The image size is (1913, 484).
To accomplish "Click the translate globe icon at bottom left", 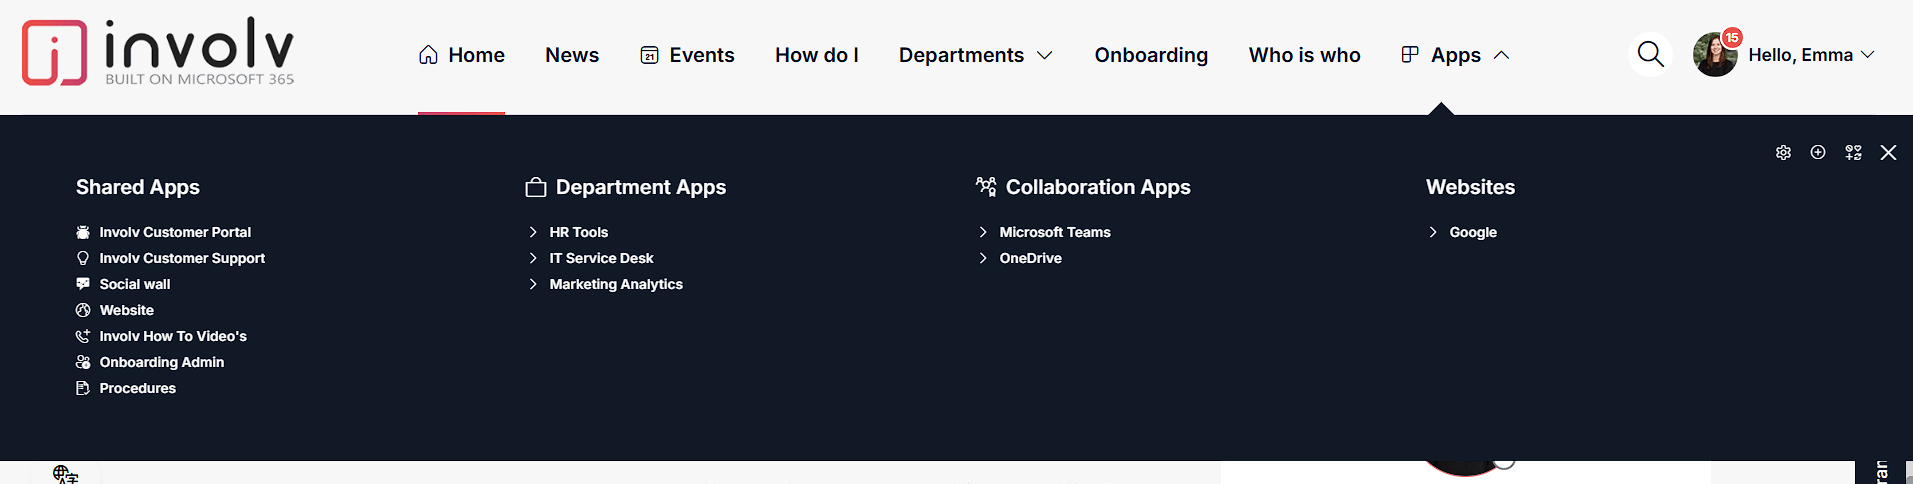I will (65, 474).
